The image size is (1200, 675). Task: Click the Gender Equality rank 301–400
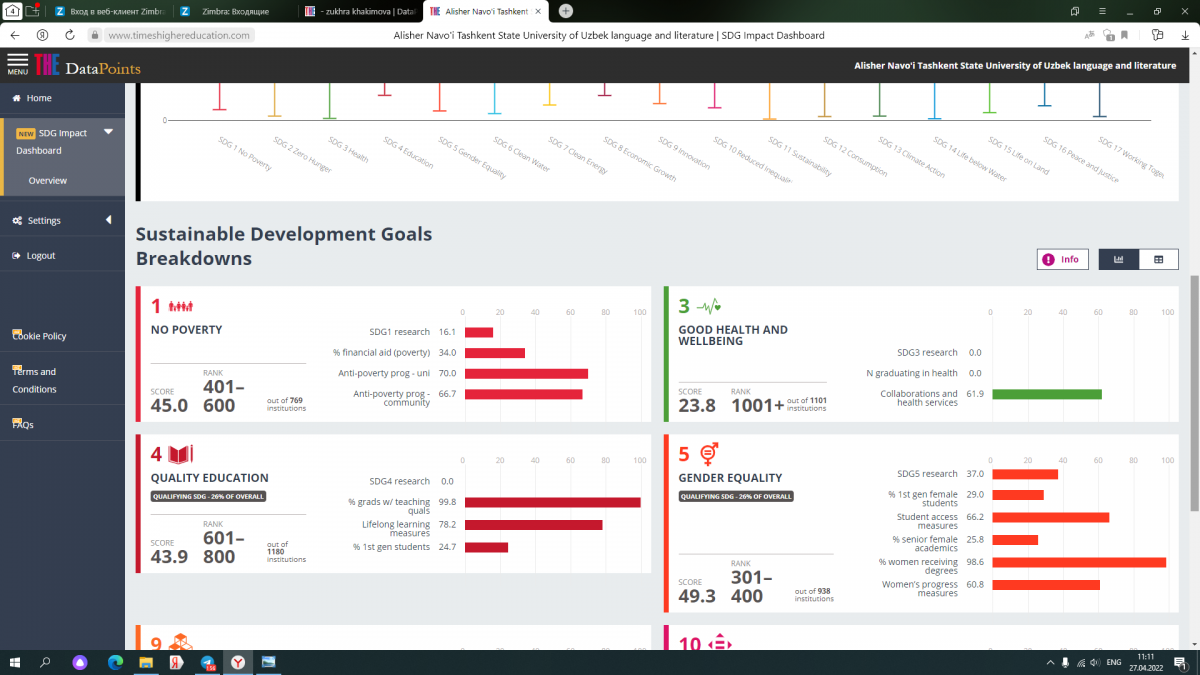pyautogui.click(x=752, y=587)
